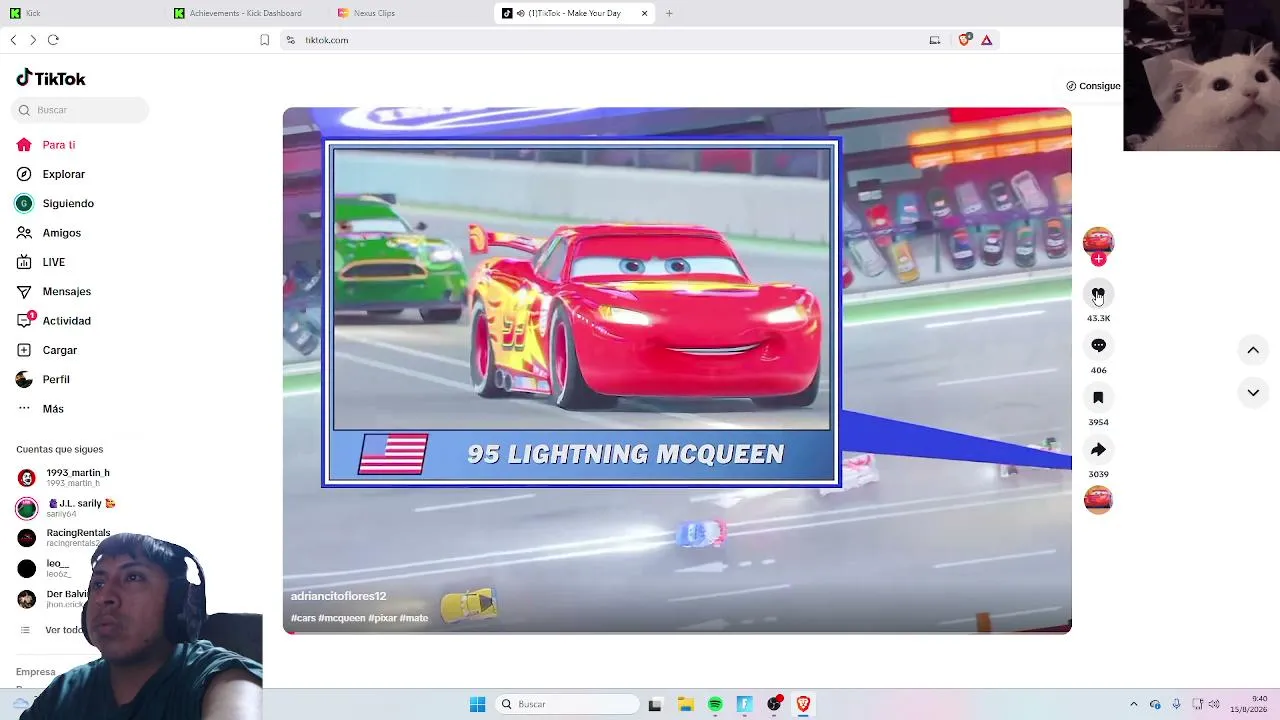1280x720 pixels.
Task: Select the TikTok - Make Your Day tab
Action: pos(575,13)
